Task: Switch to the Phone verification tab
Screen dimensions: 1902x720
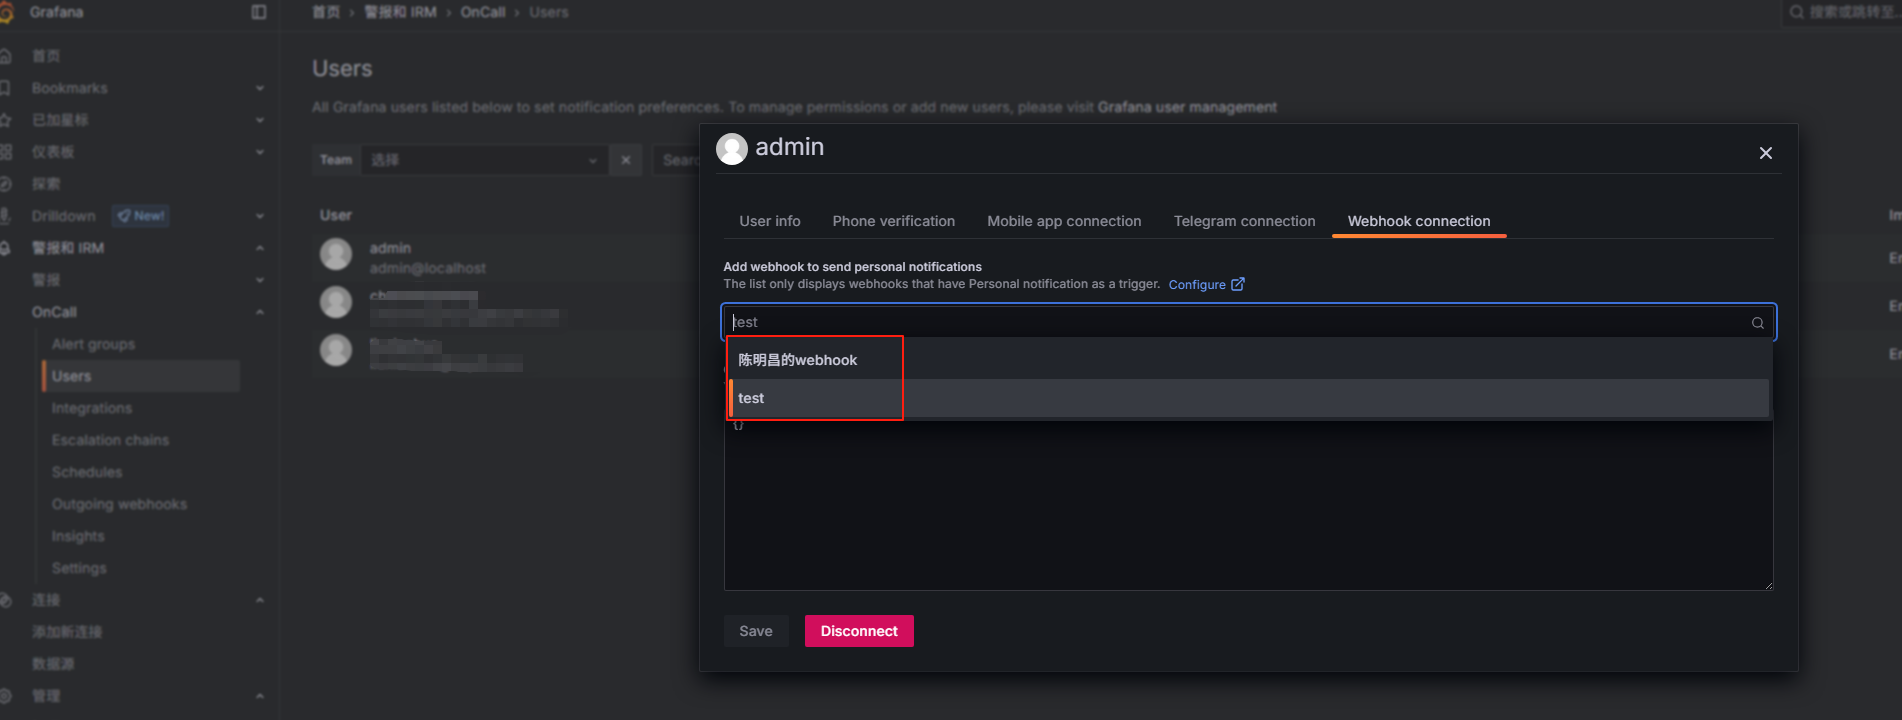Action: pos(894,221)
